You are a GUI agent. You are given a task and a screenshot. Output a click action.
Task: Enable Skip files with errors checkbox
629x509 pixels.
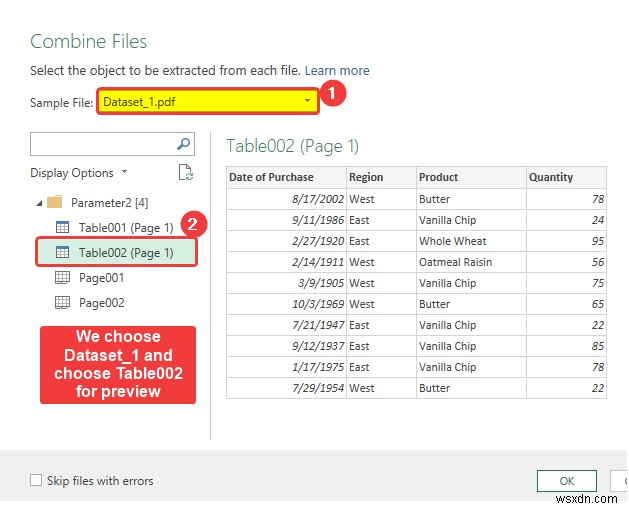(36, 480)
